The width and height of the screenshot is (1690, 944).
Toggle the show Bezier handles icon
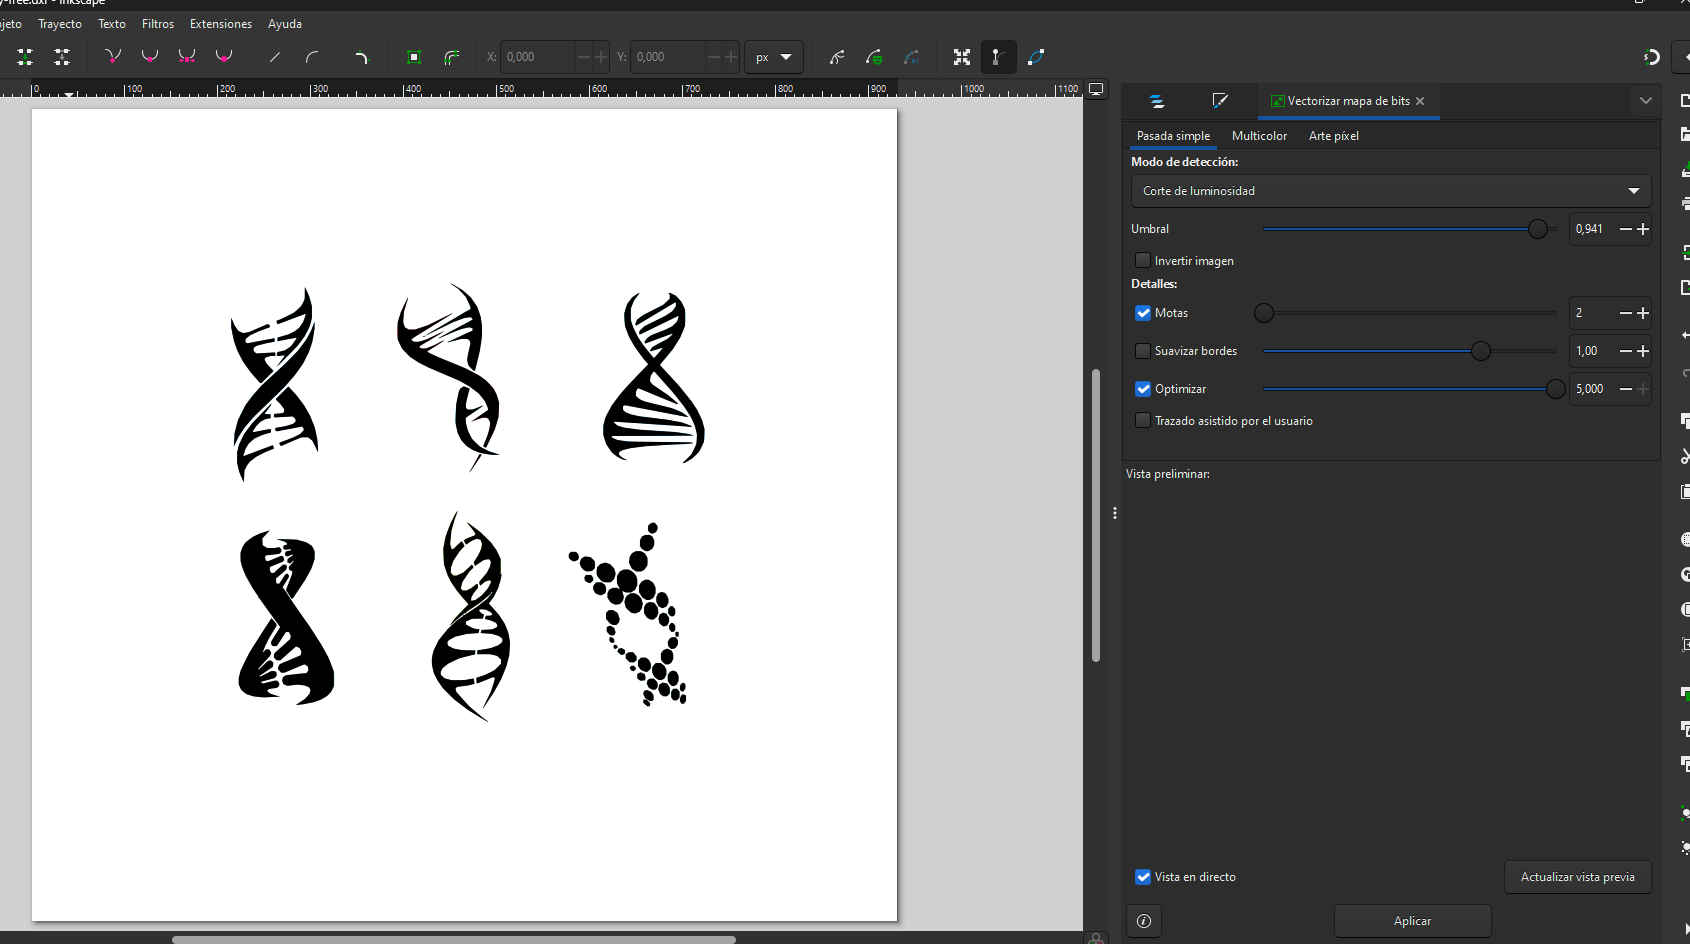tap(996, 57)
